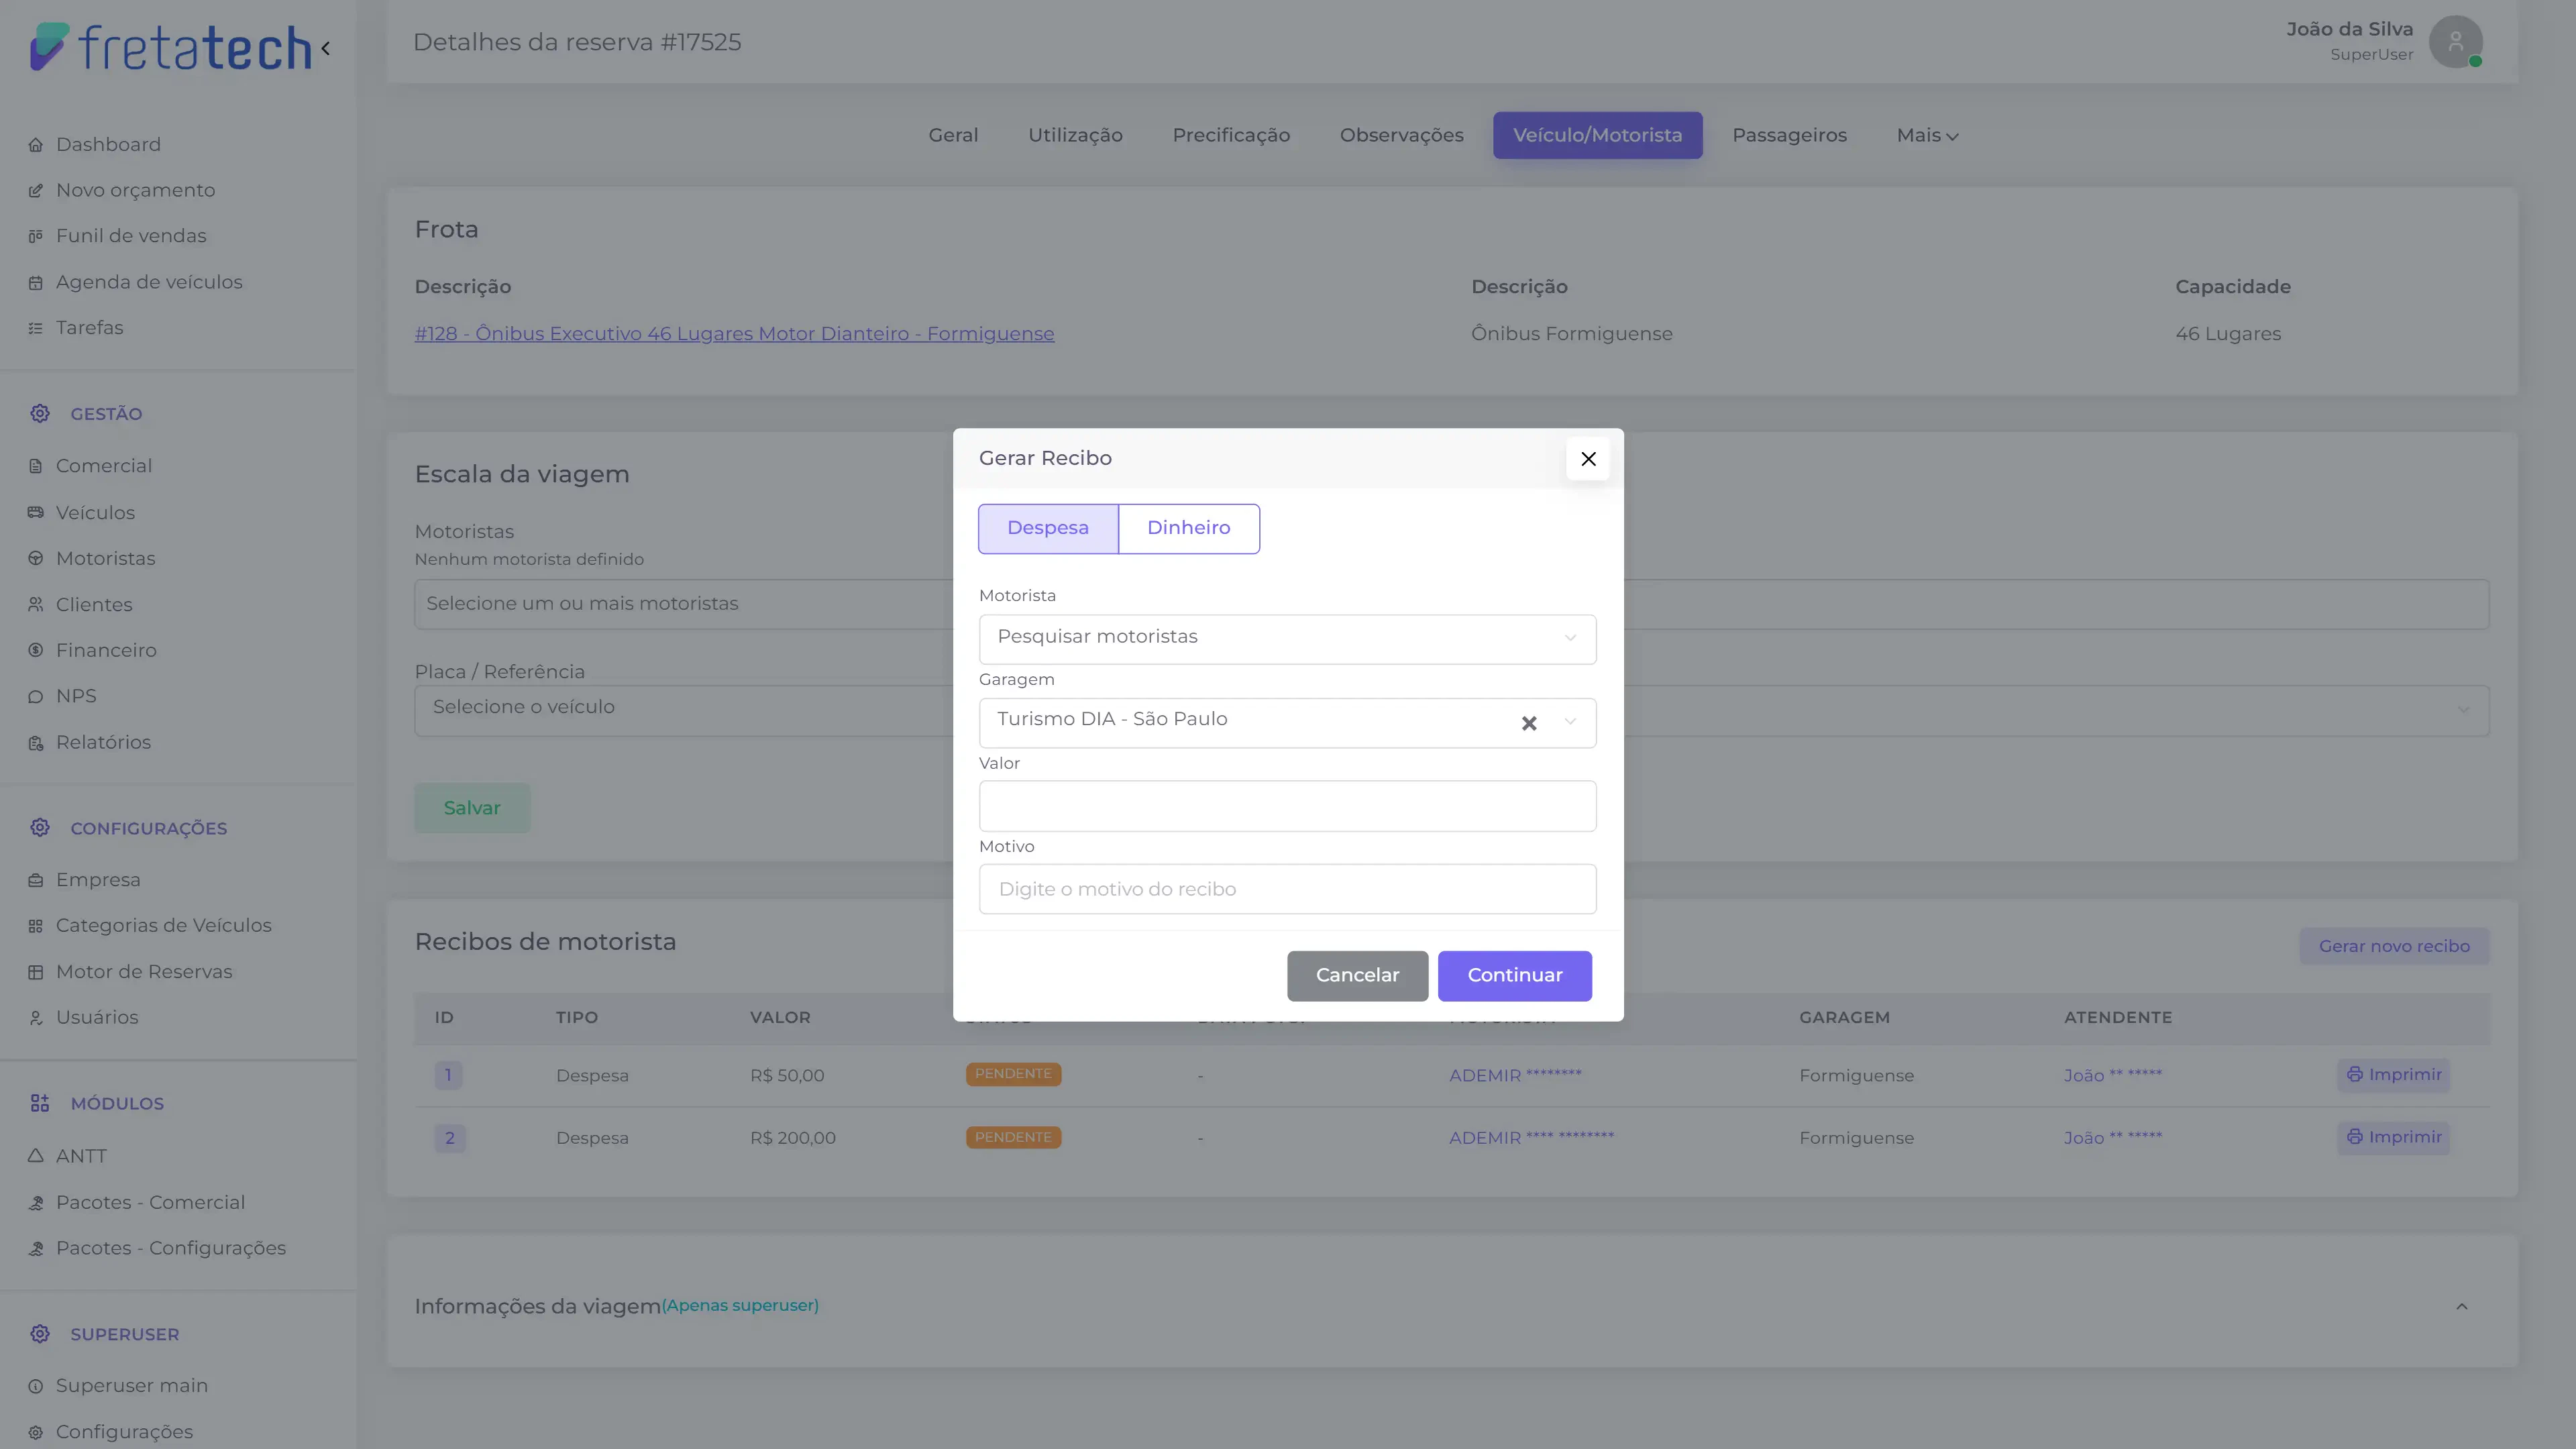This screenshot has width=2576, height=1449.
Task: Open Financeiro icon in sidebar
Action: pos(36,651)
